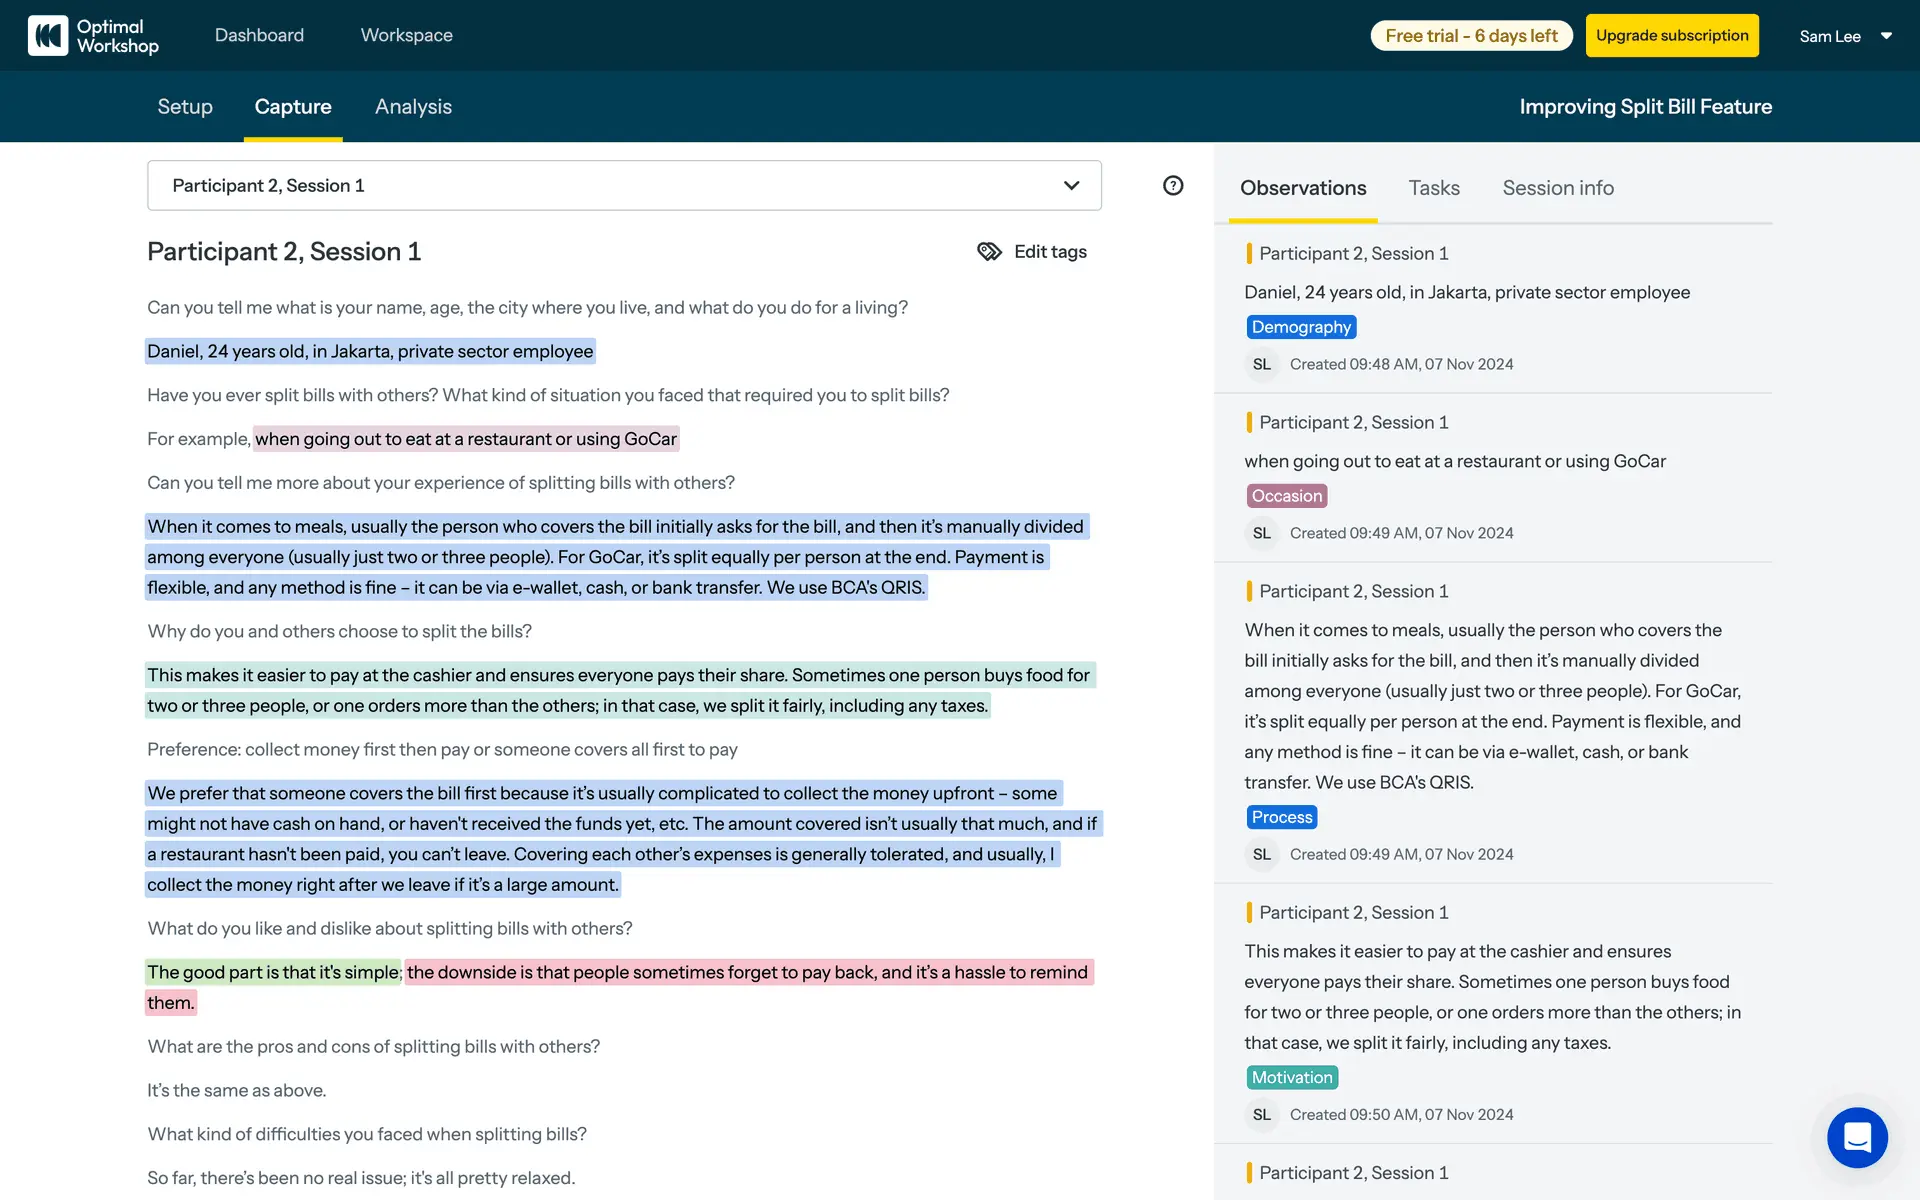
Task: Select the green Motivation tag
Action: point(1291,1078)
